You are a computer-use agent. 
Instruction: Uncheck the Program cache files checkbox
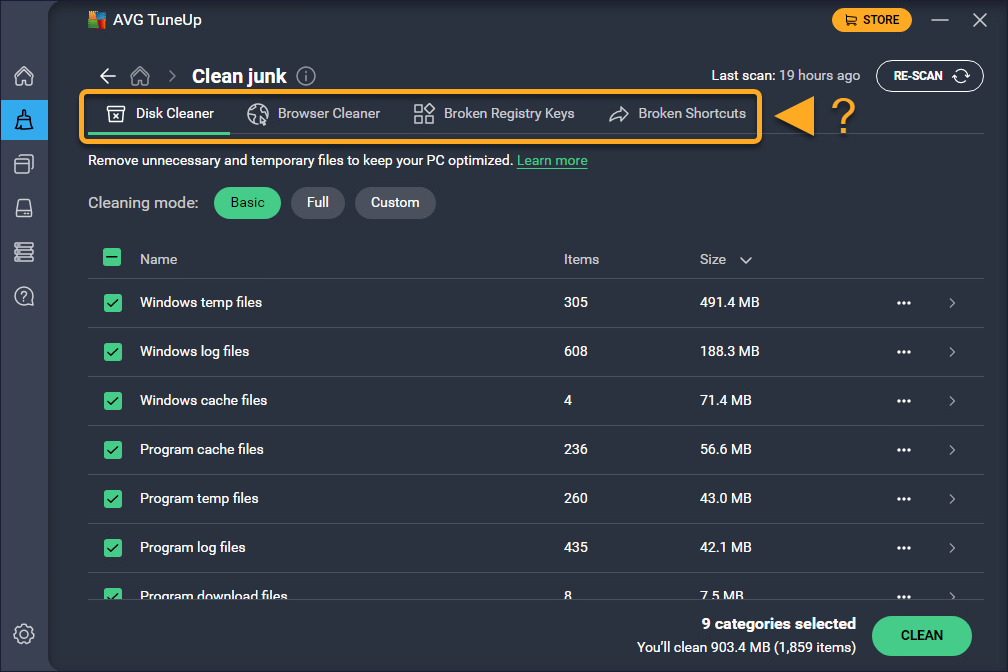113,449
